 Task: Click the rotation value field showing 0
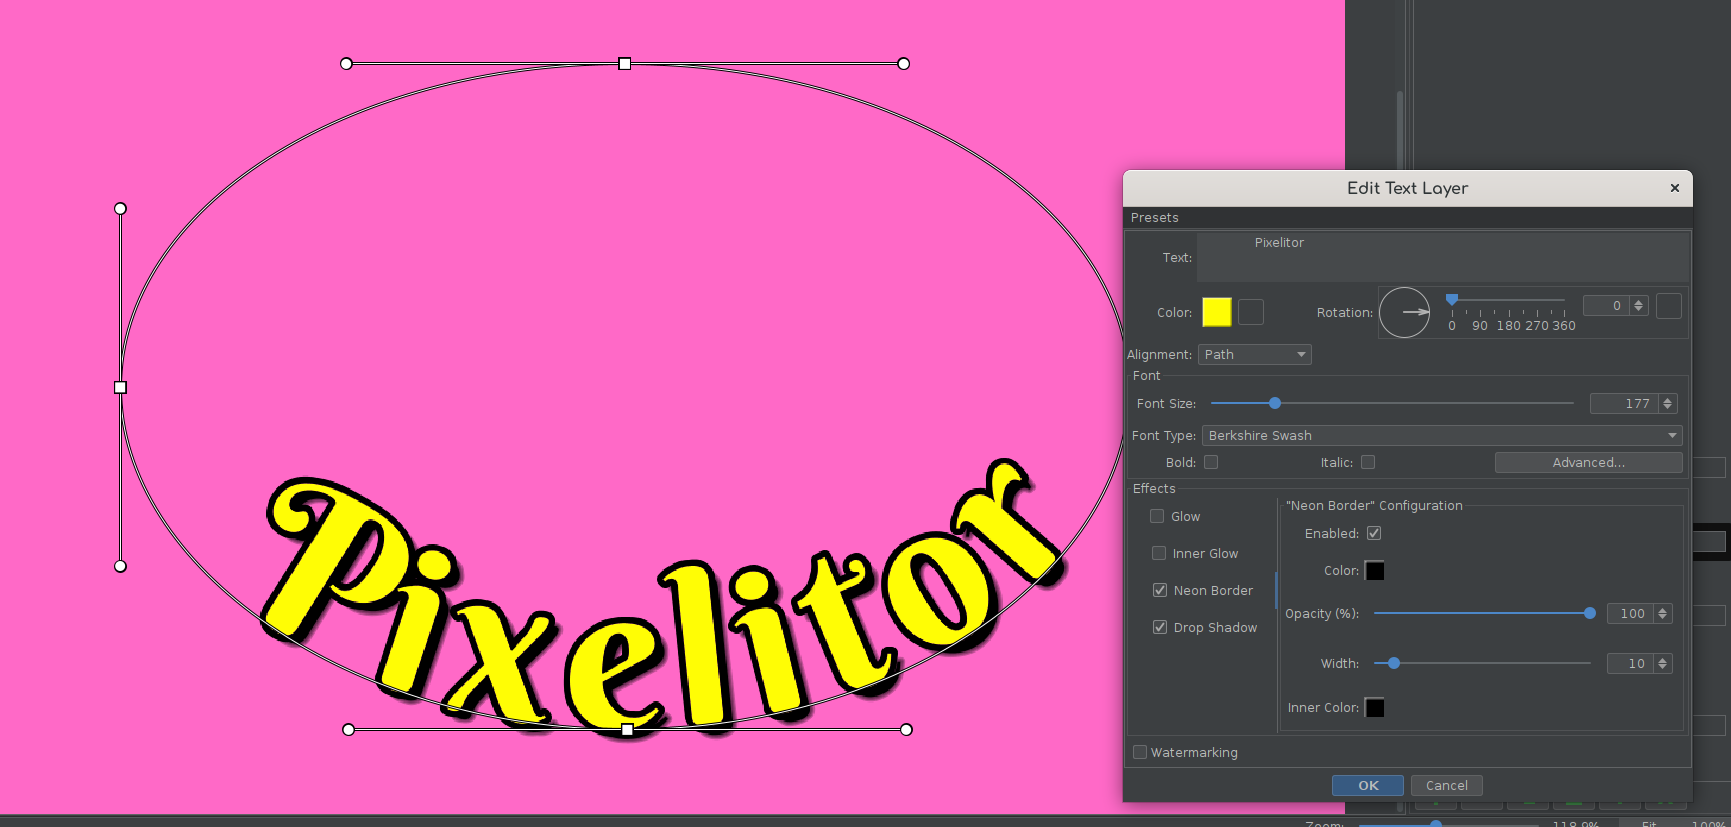pos(1606,306)
